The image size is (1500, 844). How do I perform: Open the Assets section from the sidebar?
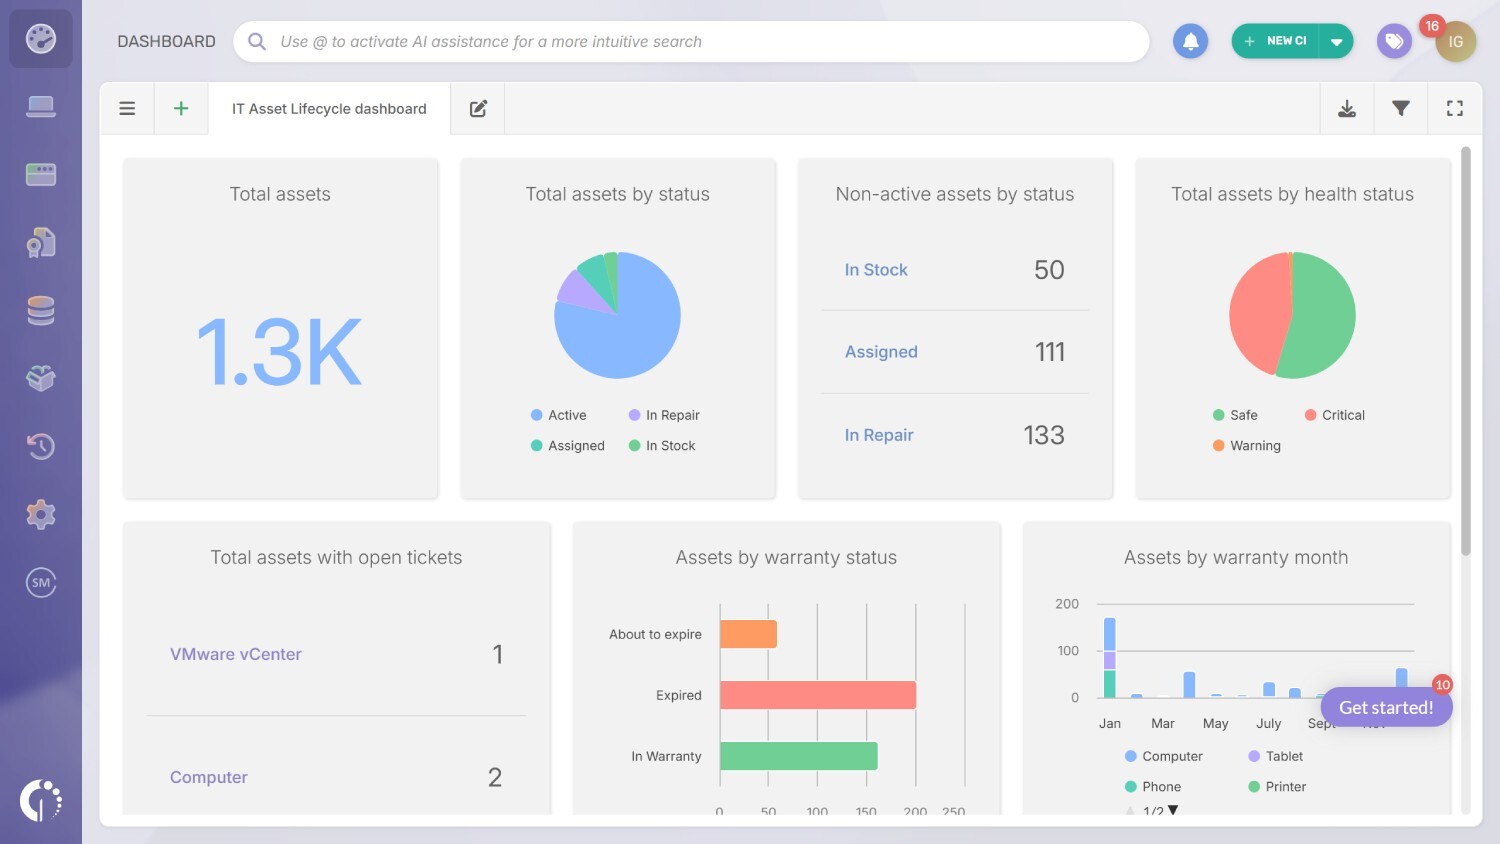click(x=41, y=105)
